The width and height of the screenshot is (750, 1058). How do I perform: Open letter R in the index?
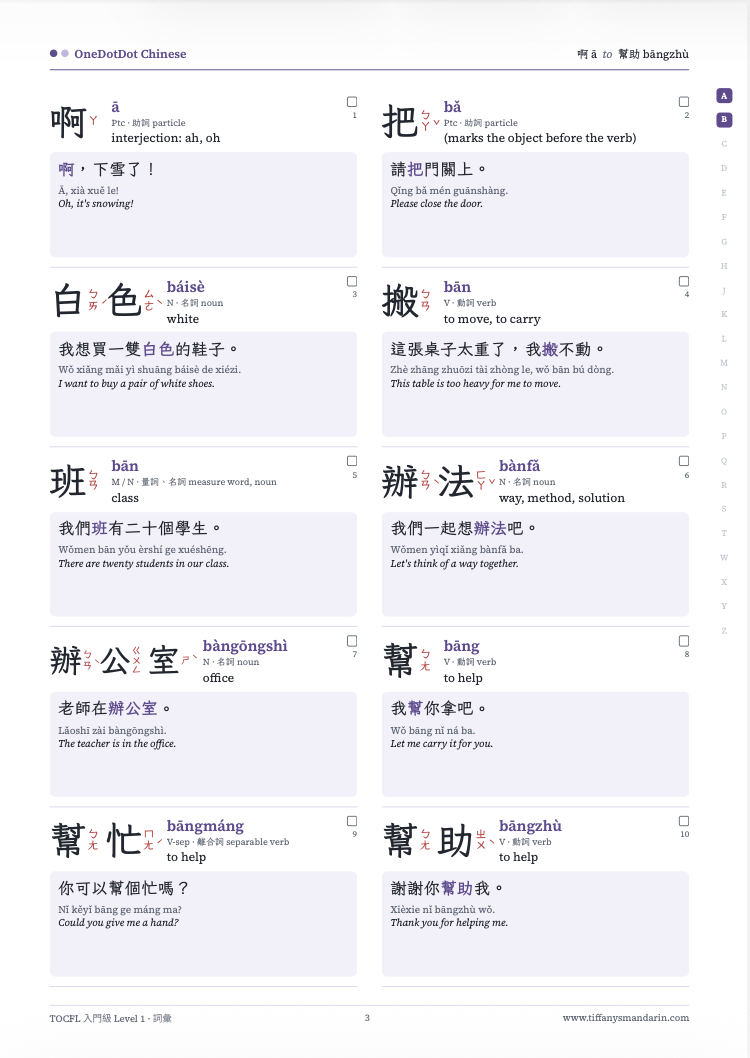click(x=724, y=485)
